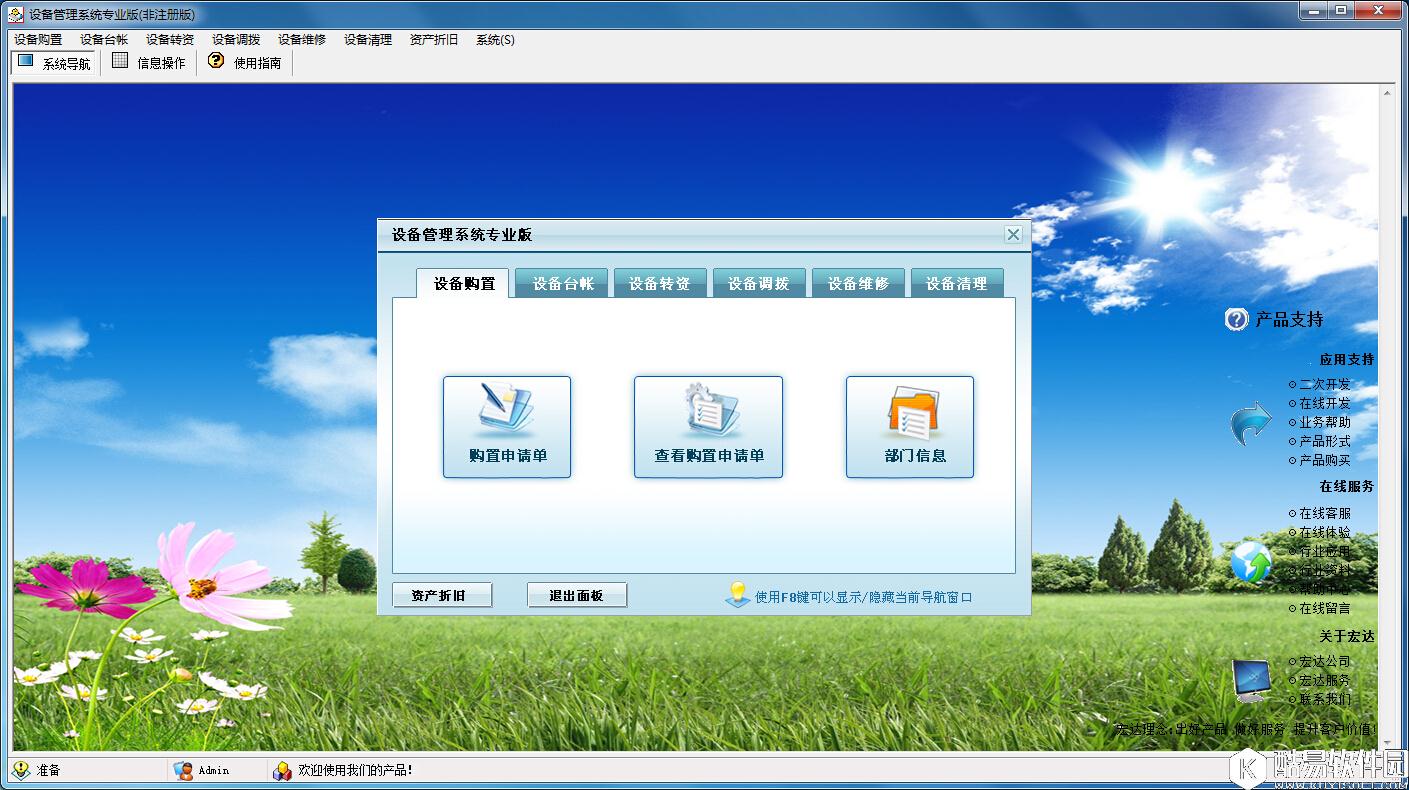Click the 系统导航 navigation toolbar icon
This screenshot has height=790, width=1409.
tap(53, 61)
